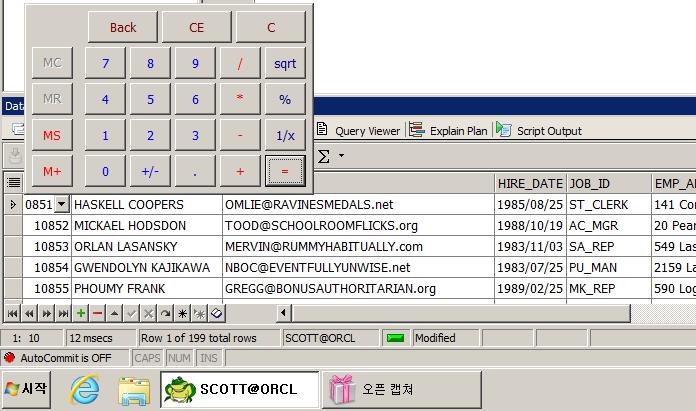Click the first record navigation button
Image resolution: width=696 pixels, height=411 pixels.
click(x=12, y=313)
